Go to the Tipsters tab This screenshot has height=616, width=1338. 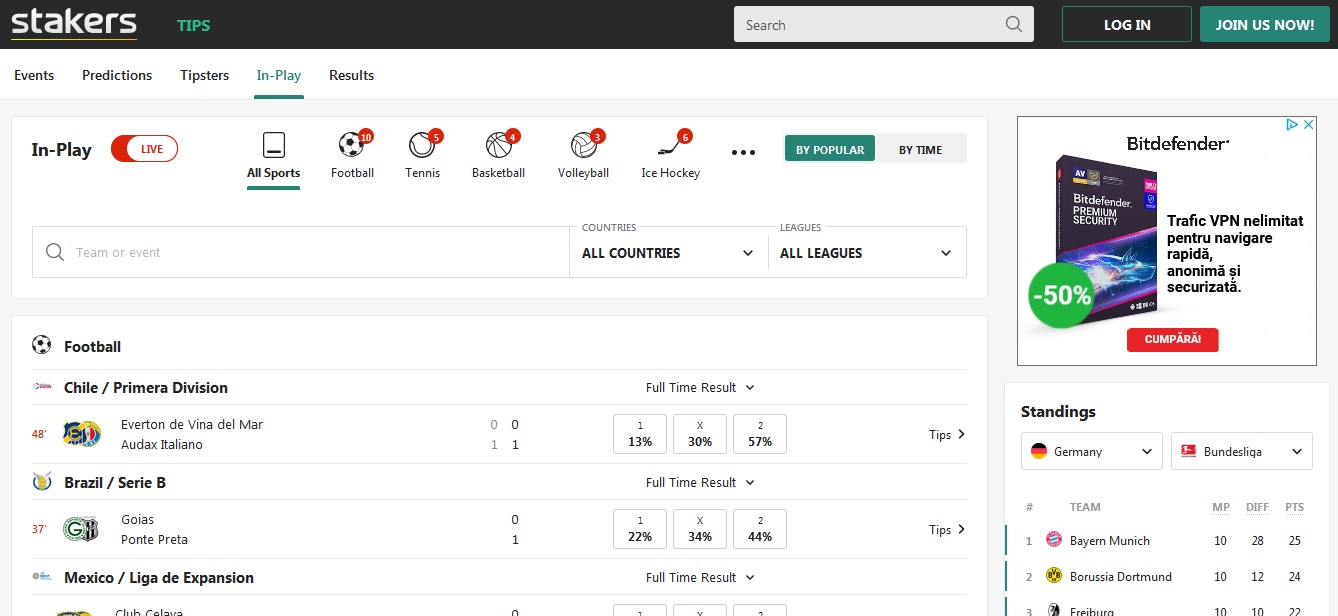204,75
